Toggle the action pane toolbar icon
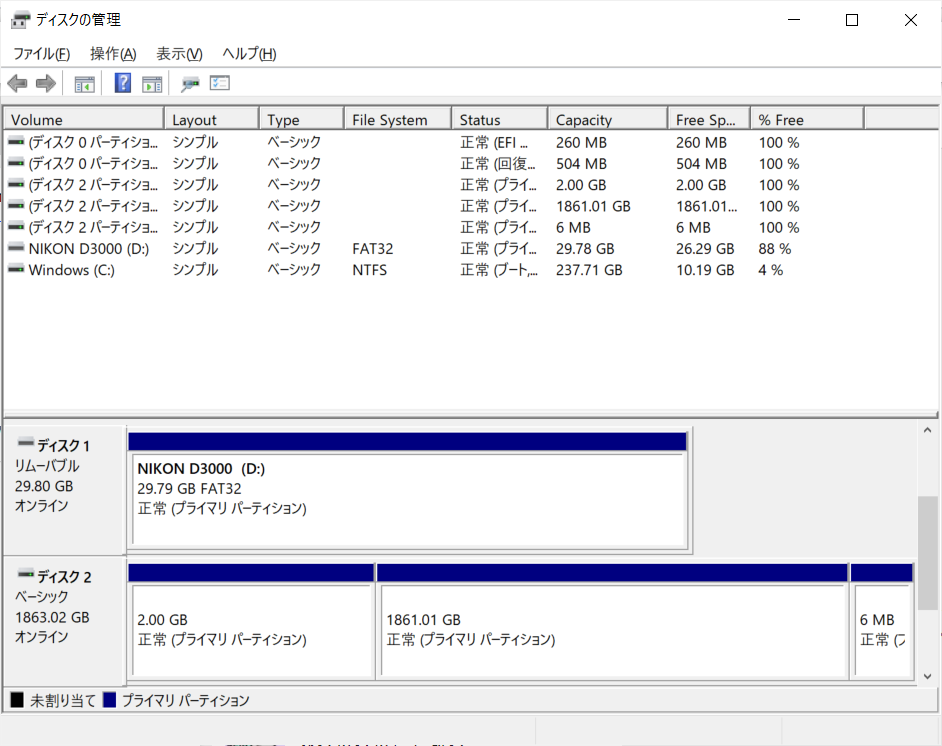The width and height of the screenshot is (942, 746). coord(152,84)
